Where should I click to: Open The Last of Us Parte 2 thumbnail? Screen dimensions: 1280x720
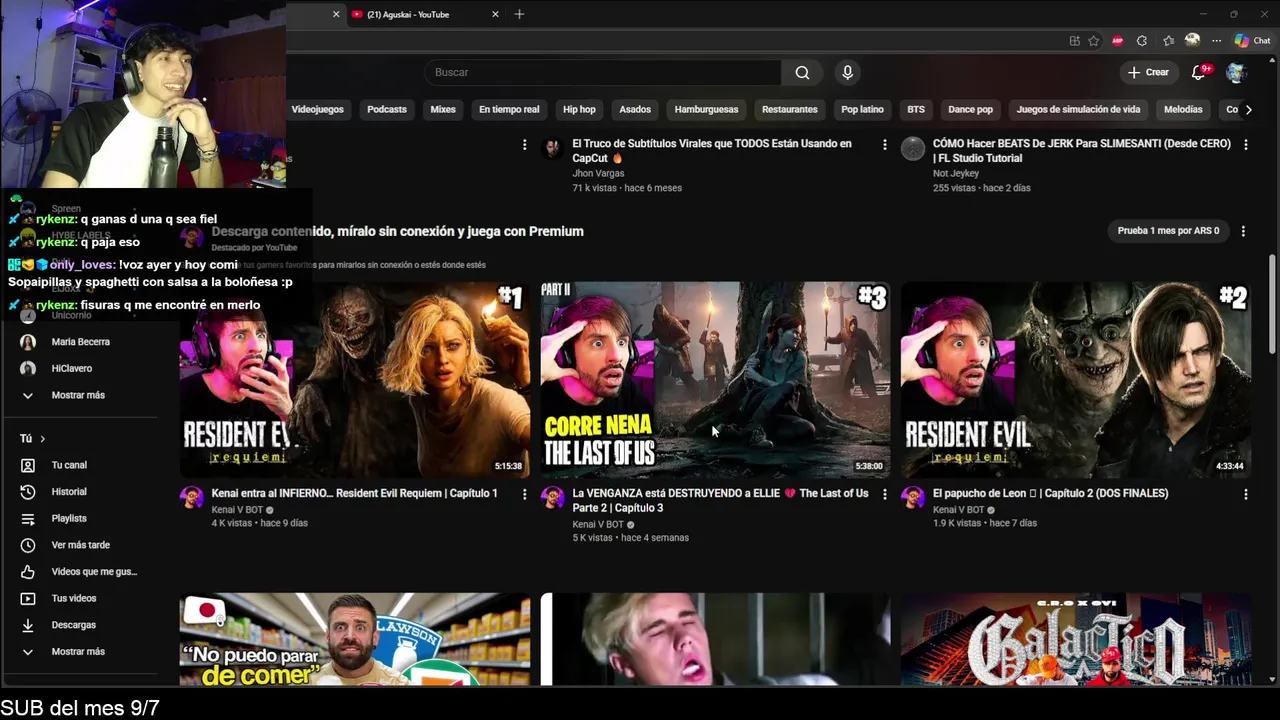point(715,380)
